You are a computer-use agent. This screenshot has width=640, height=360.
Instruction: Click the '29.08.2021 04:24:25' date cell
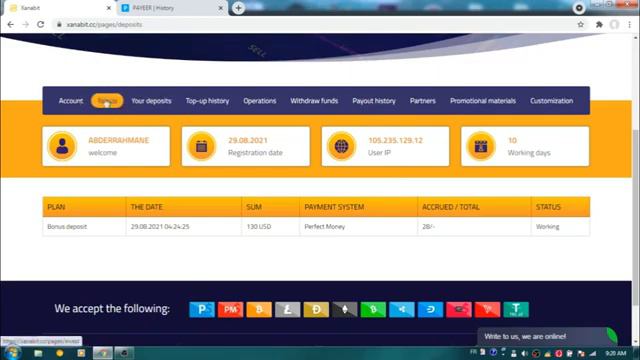click(184, 227)
